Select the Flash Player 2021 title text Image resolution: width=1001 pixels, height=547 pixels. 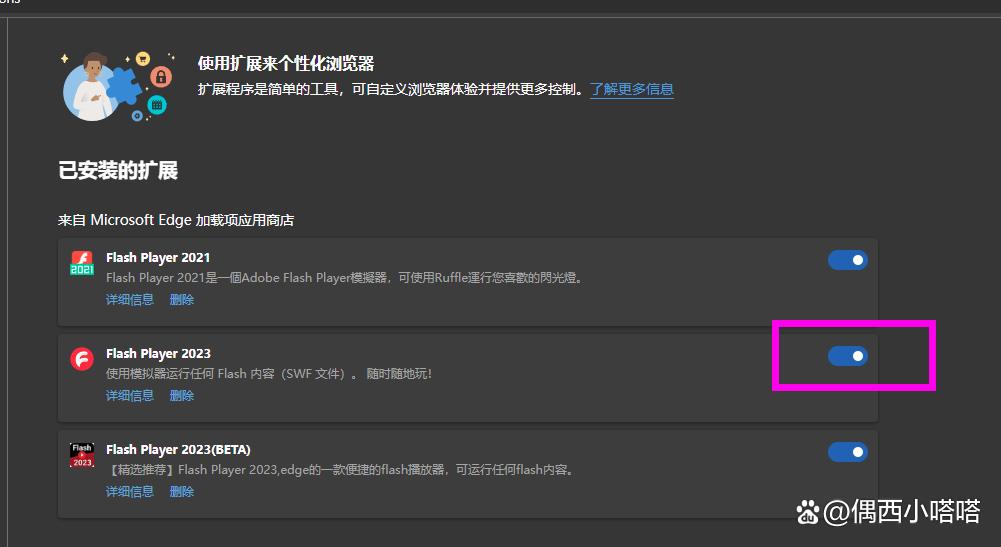[158, 257]
